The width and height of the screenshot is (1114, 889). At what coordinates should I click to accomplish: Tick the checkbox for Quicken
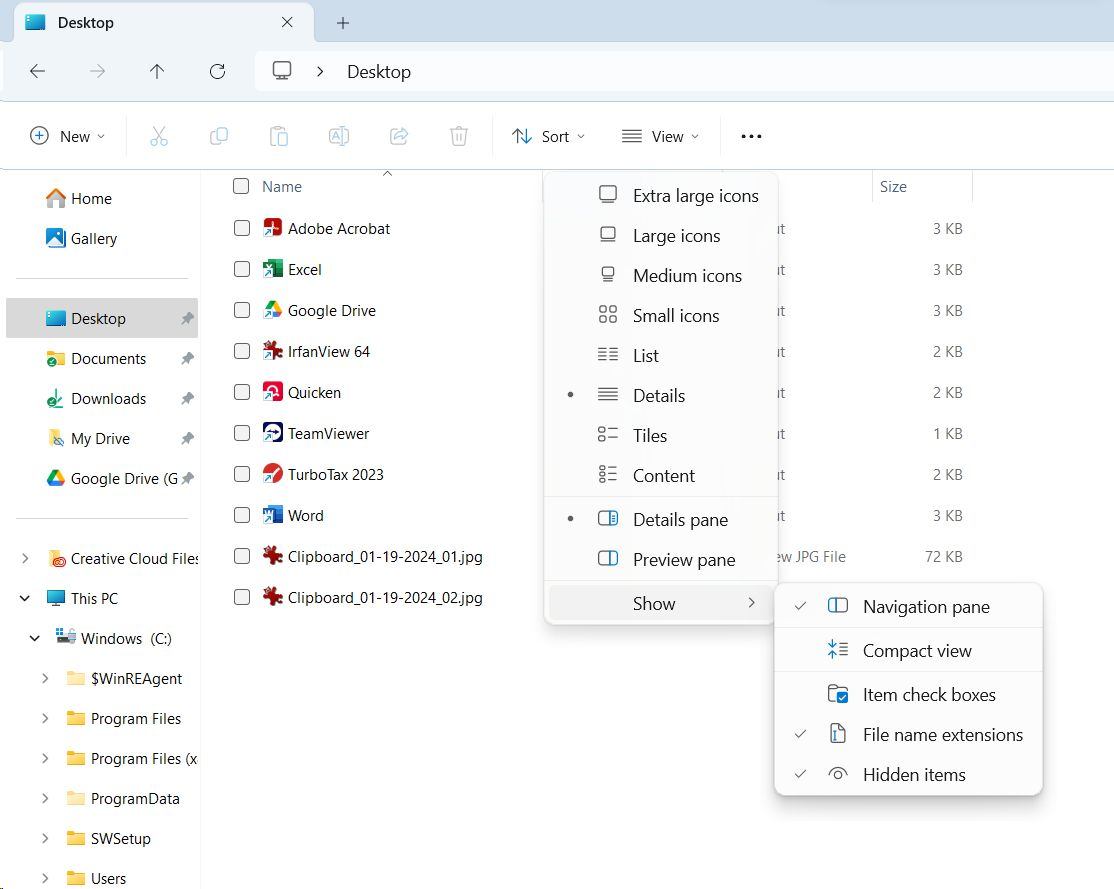pos(242,392)
